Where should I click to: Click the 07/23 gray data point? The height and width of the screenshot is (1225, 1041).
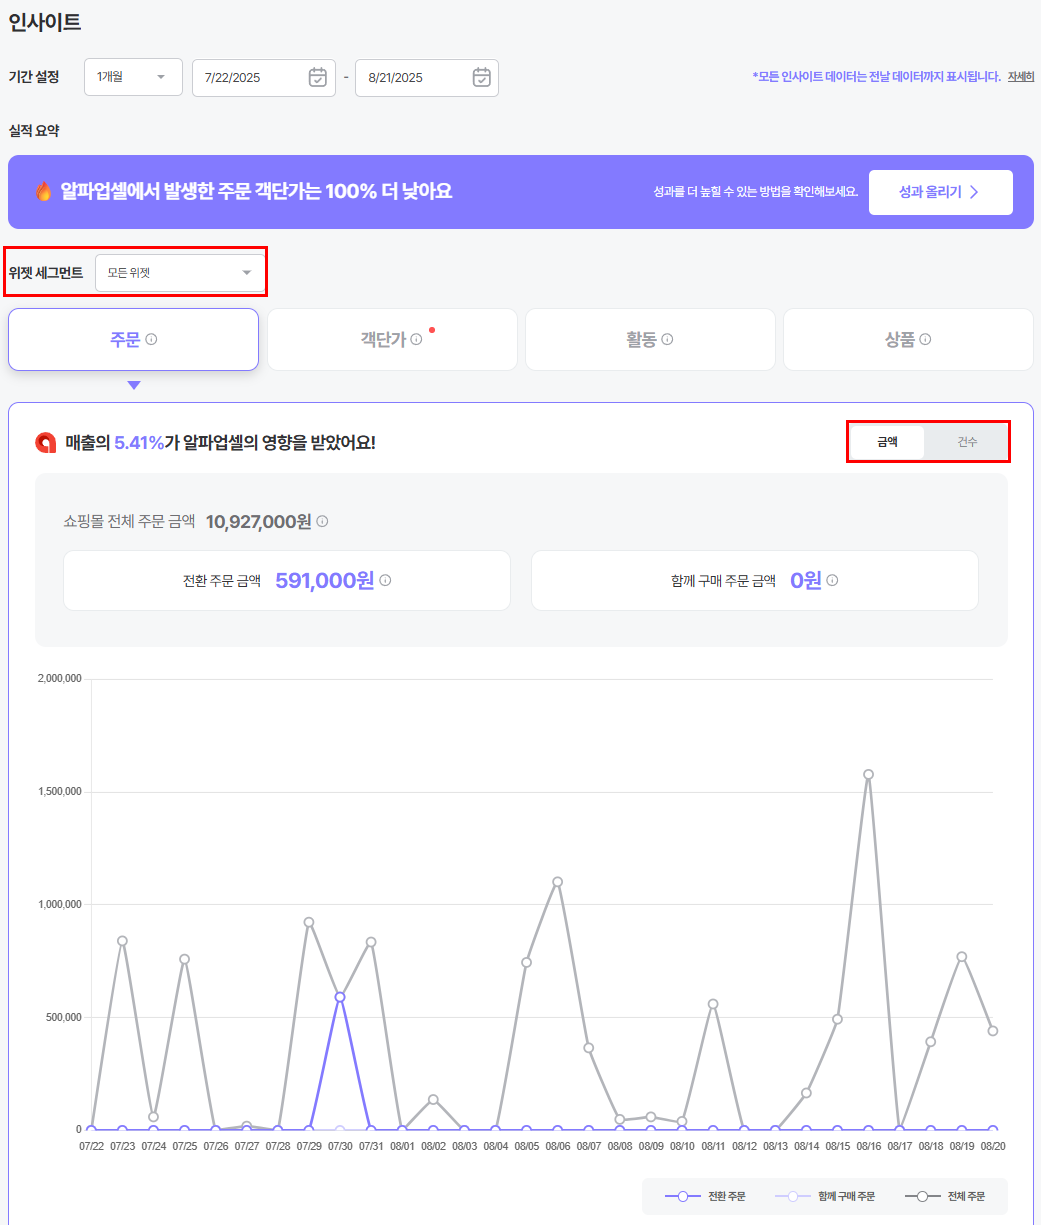(122, 941)
